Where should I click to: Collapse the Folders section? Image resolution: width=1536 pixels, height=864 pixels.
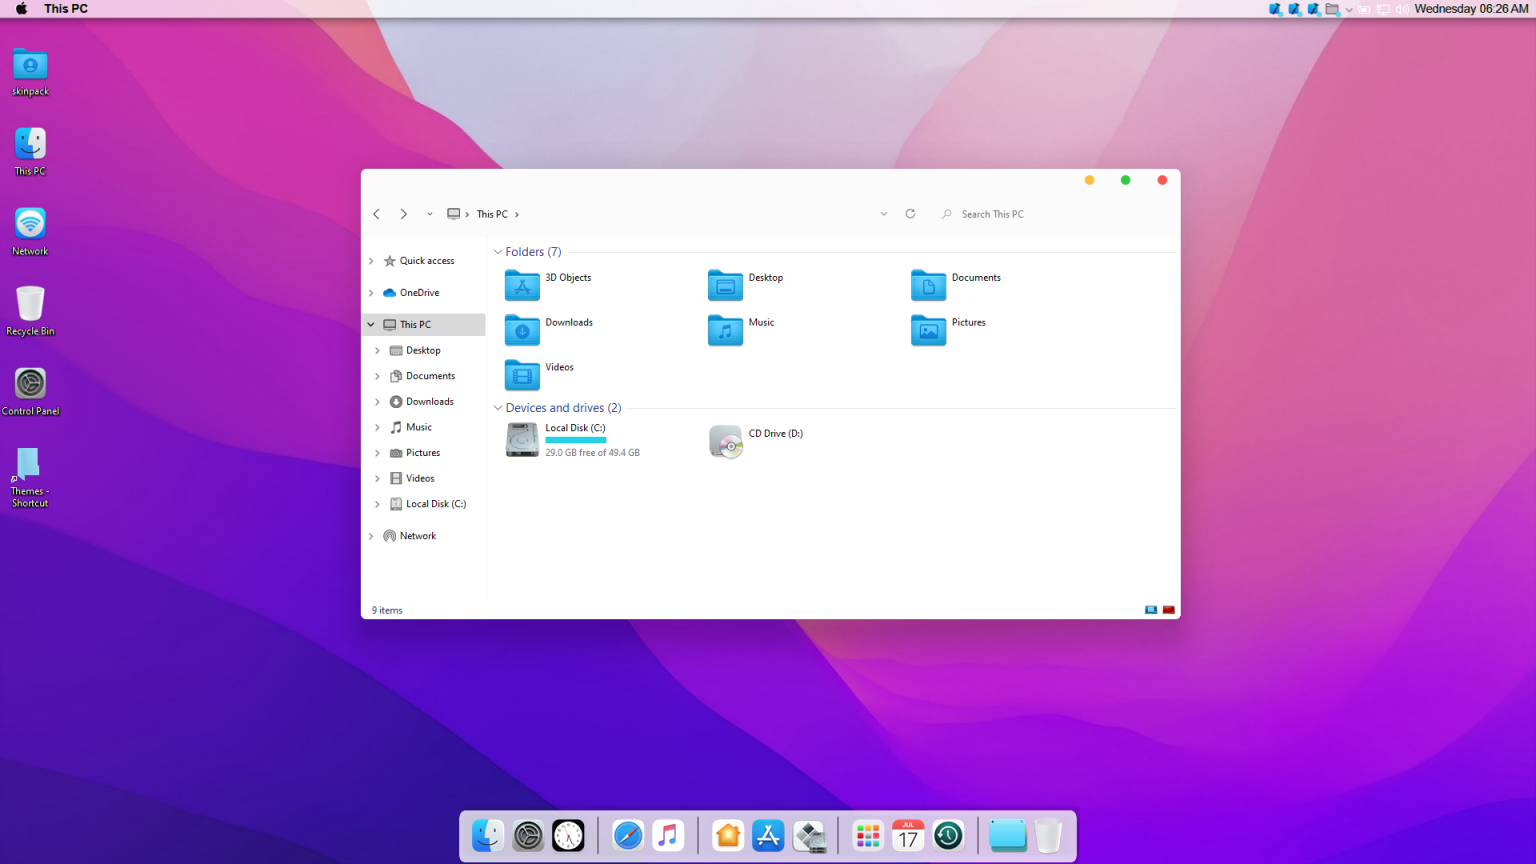497,251
